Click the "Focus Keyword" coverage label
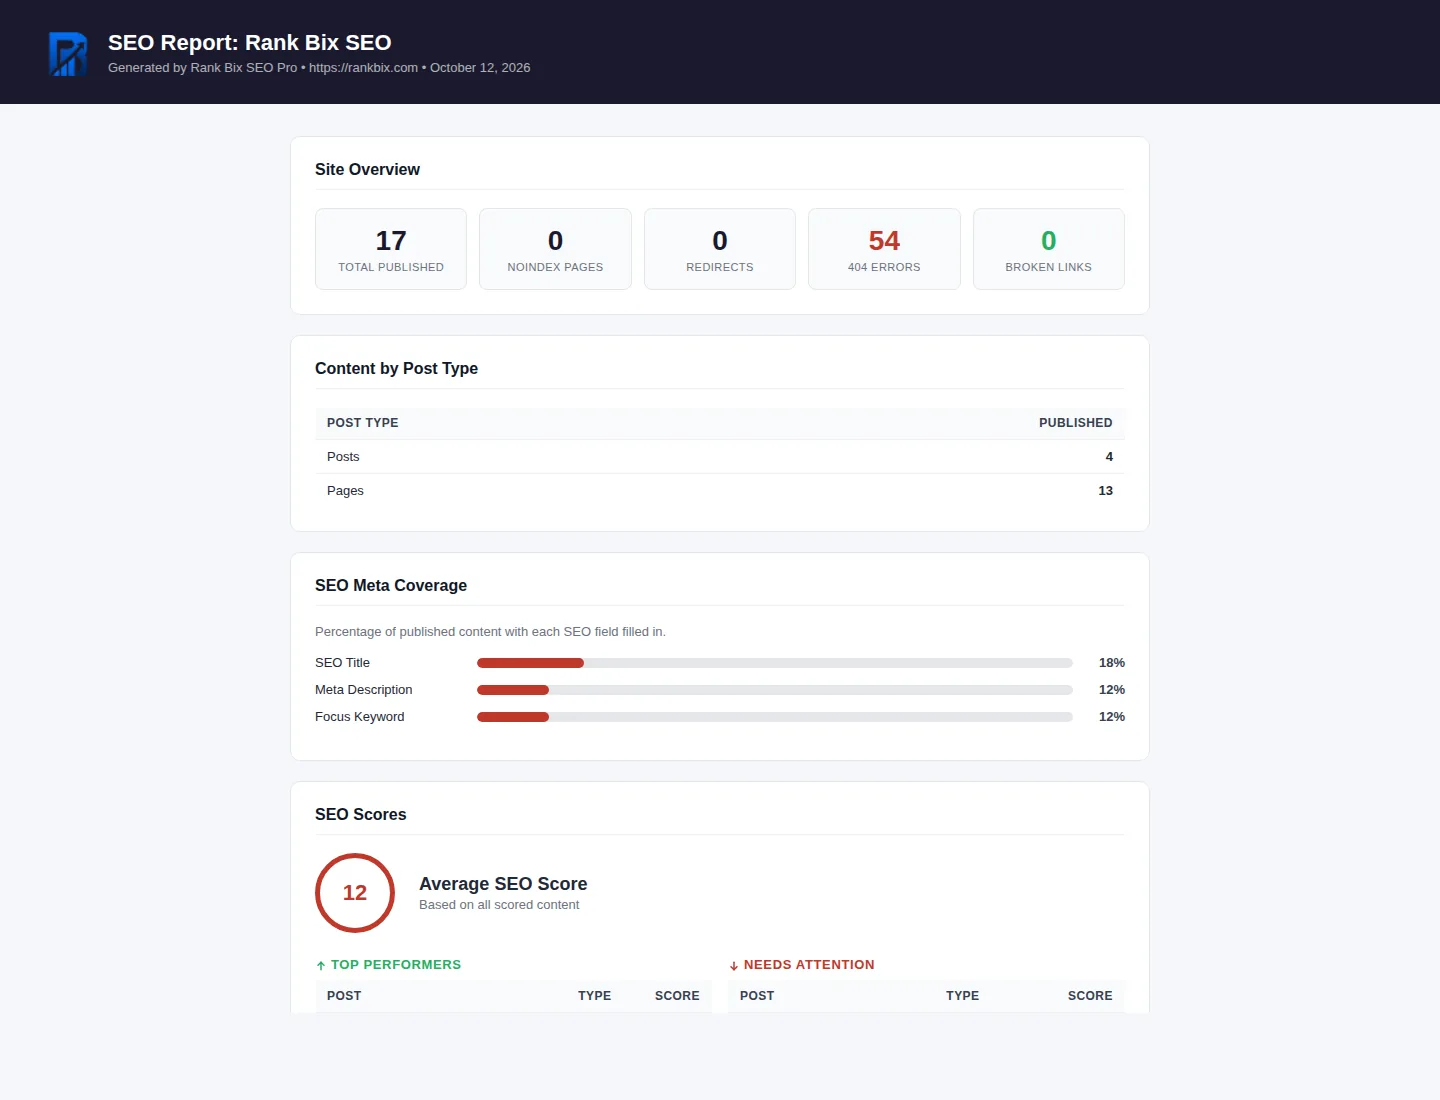1440x1100 pixels. (x=360, y=717)
